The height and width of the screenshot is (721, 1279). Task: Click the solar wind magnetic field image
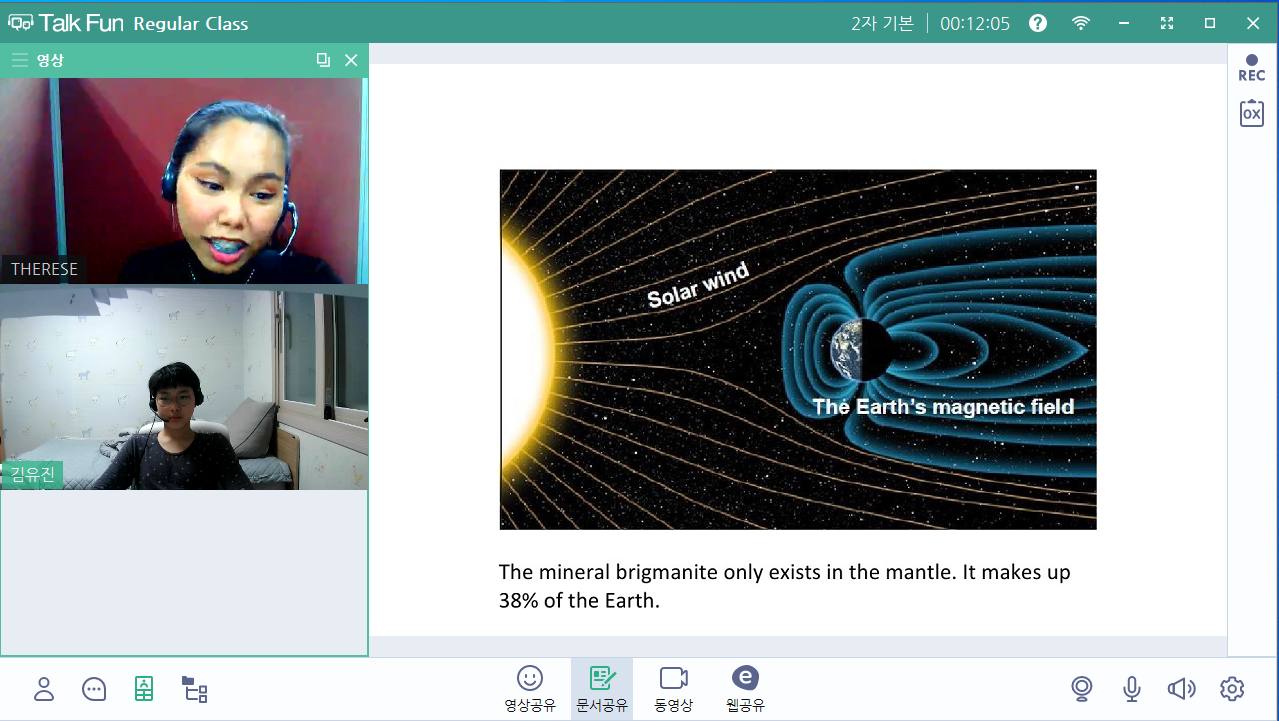[x=798, y=349]
